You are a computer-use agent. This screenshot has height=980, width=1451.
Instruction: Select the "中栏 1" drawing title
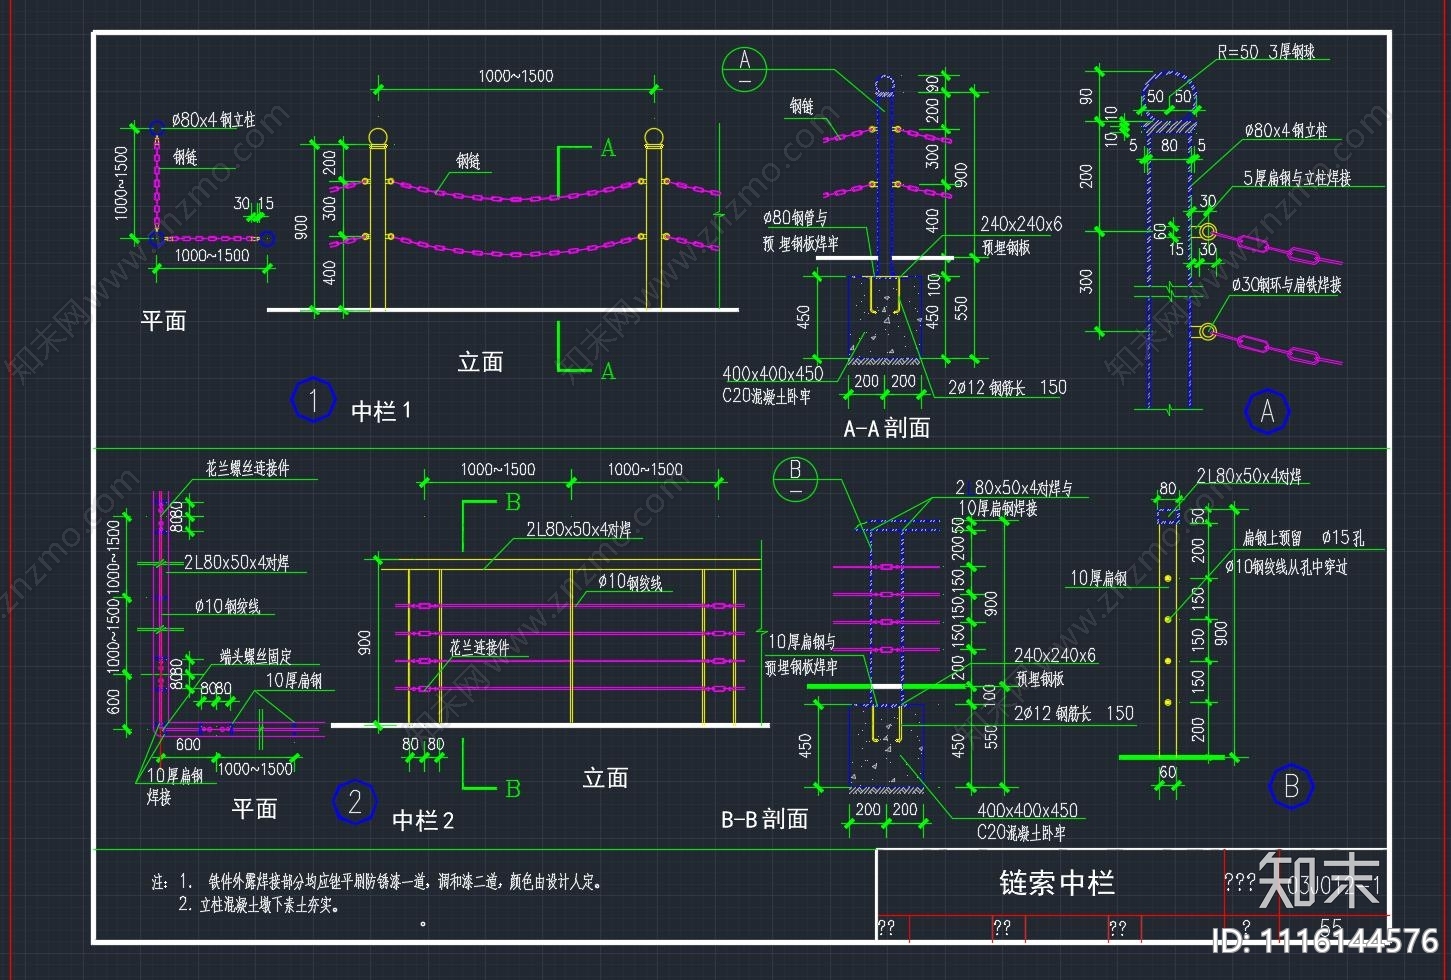[381, 410]
